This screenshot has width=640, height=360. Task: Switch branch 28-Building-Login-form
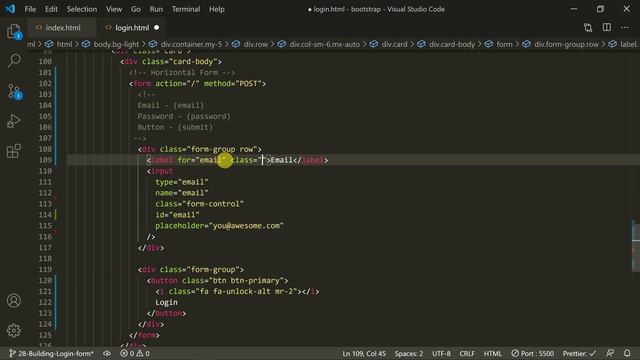pos(51,353)
